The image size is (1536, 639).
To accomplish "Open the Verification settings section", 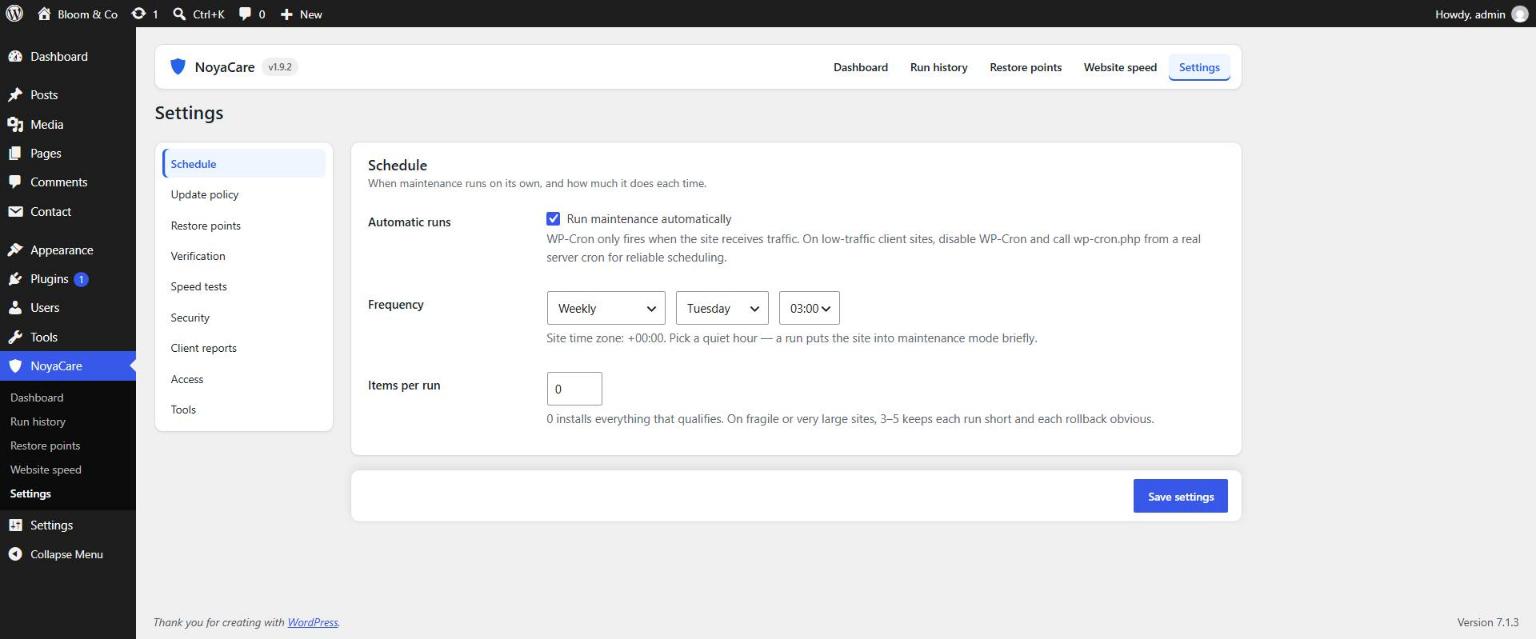I will [244, 256].
